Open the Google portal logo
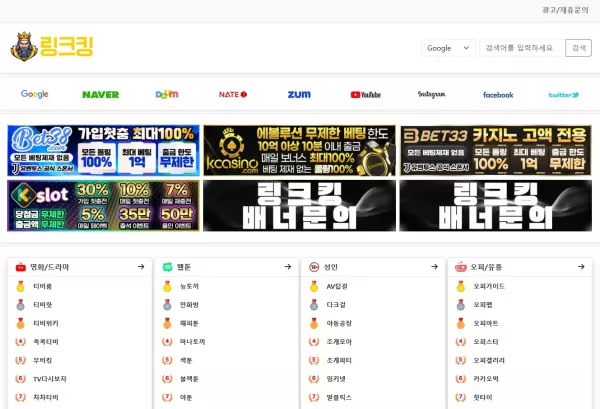Viewport: 600px width, 409px height. pos(34,94)
